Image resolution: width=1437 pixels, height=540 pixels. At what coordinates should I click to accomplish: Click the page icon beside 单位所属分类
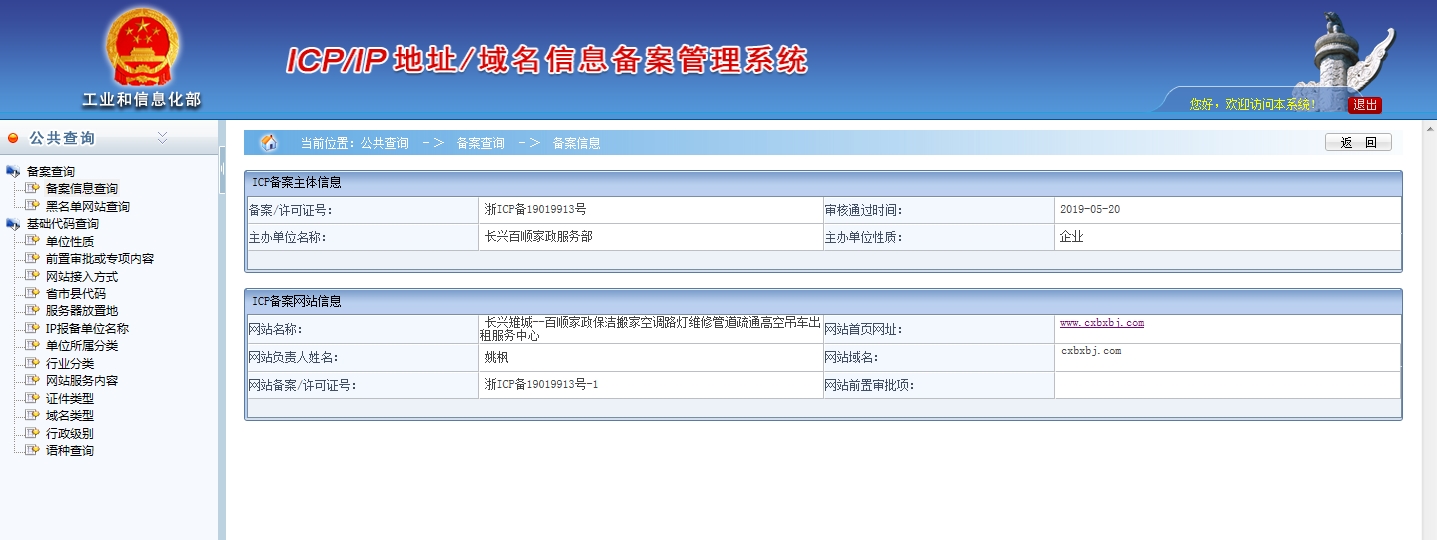coord(33,345)
